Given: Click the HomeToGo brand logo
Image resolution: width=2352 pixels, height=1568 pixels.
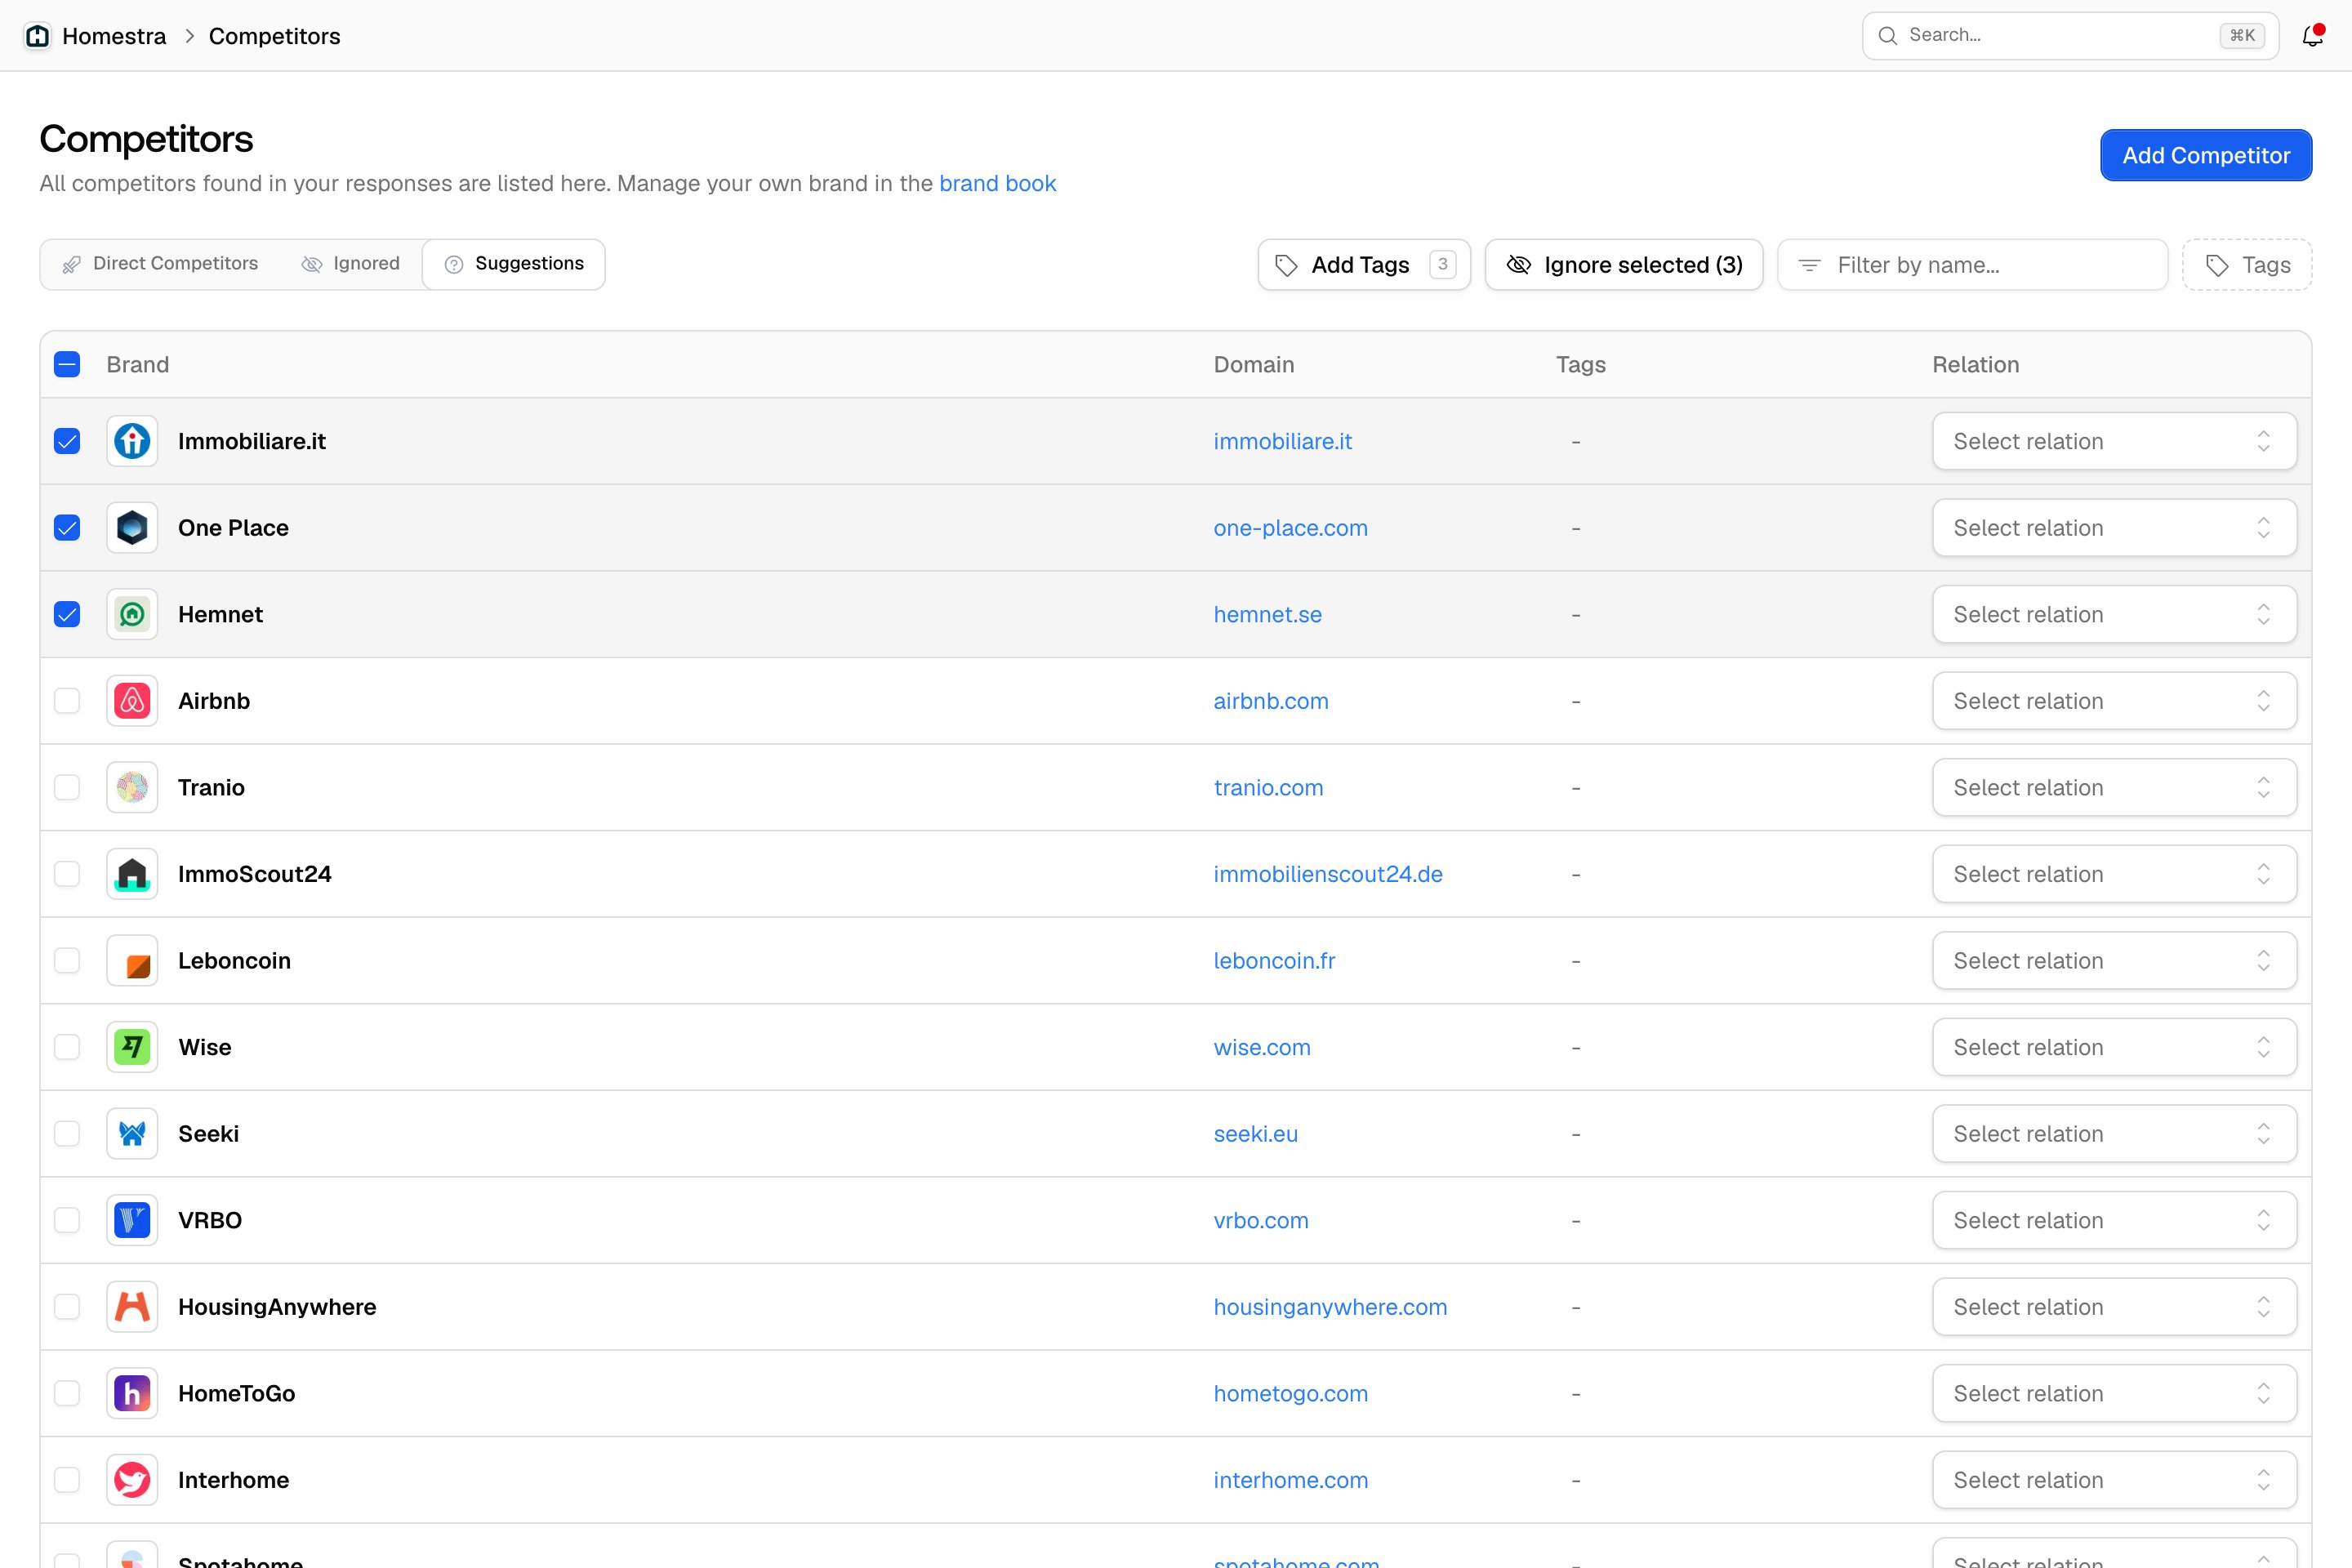Looking at the screenshot, I should [x=132, y=1393].
